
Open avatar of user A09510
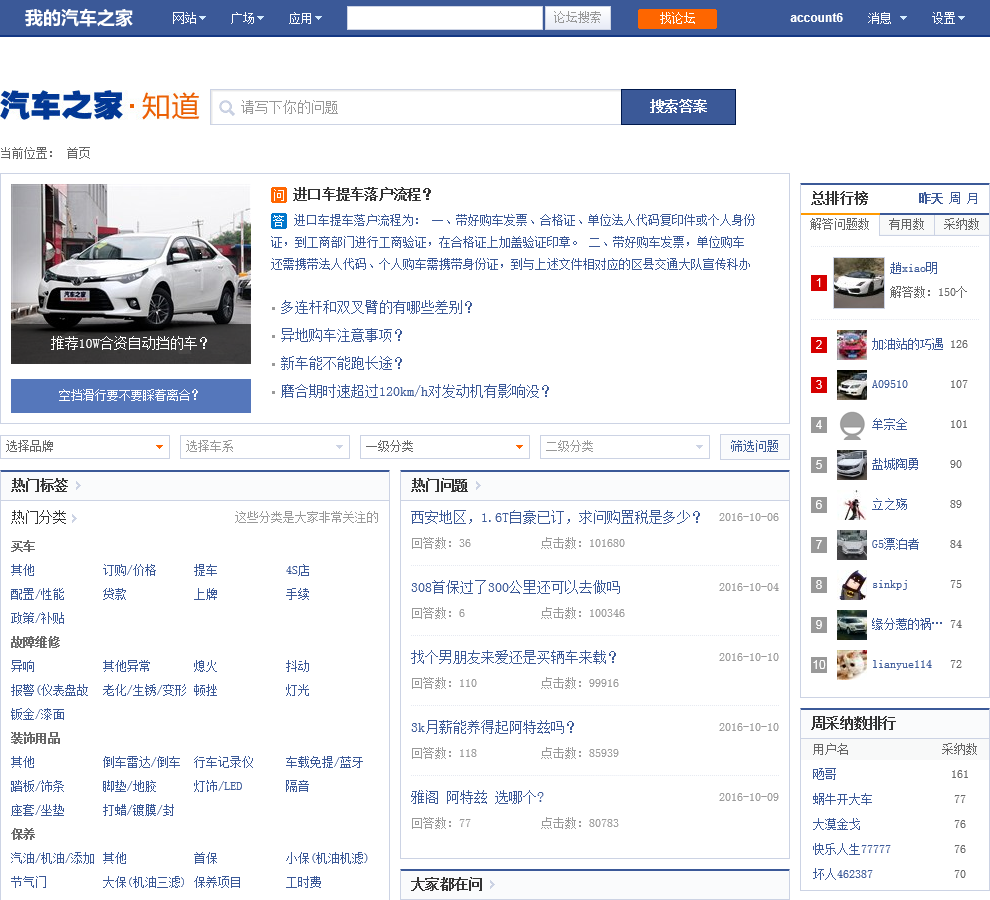pyautogui.click(x=852, y=385)
